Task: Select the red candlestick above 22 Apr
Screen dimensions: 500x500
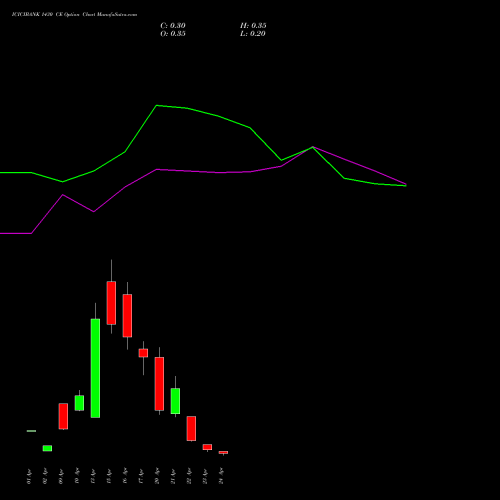Action: pos(191,428)
